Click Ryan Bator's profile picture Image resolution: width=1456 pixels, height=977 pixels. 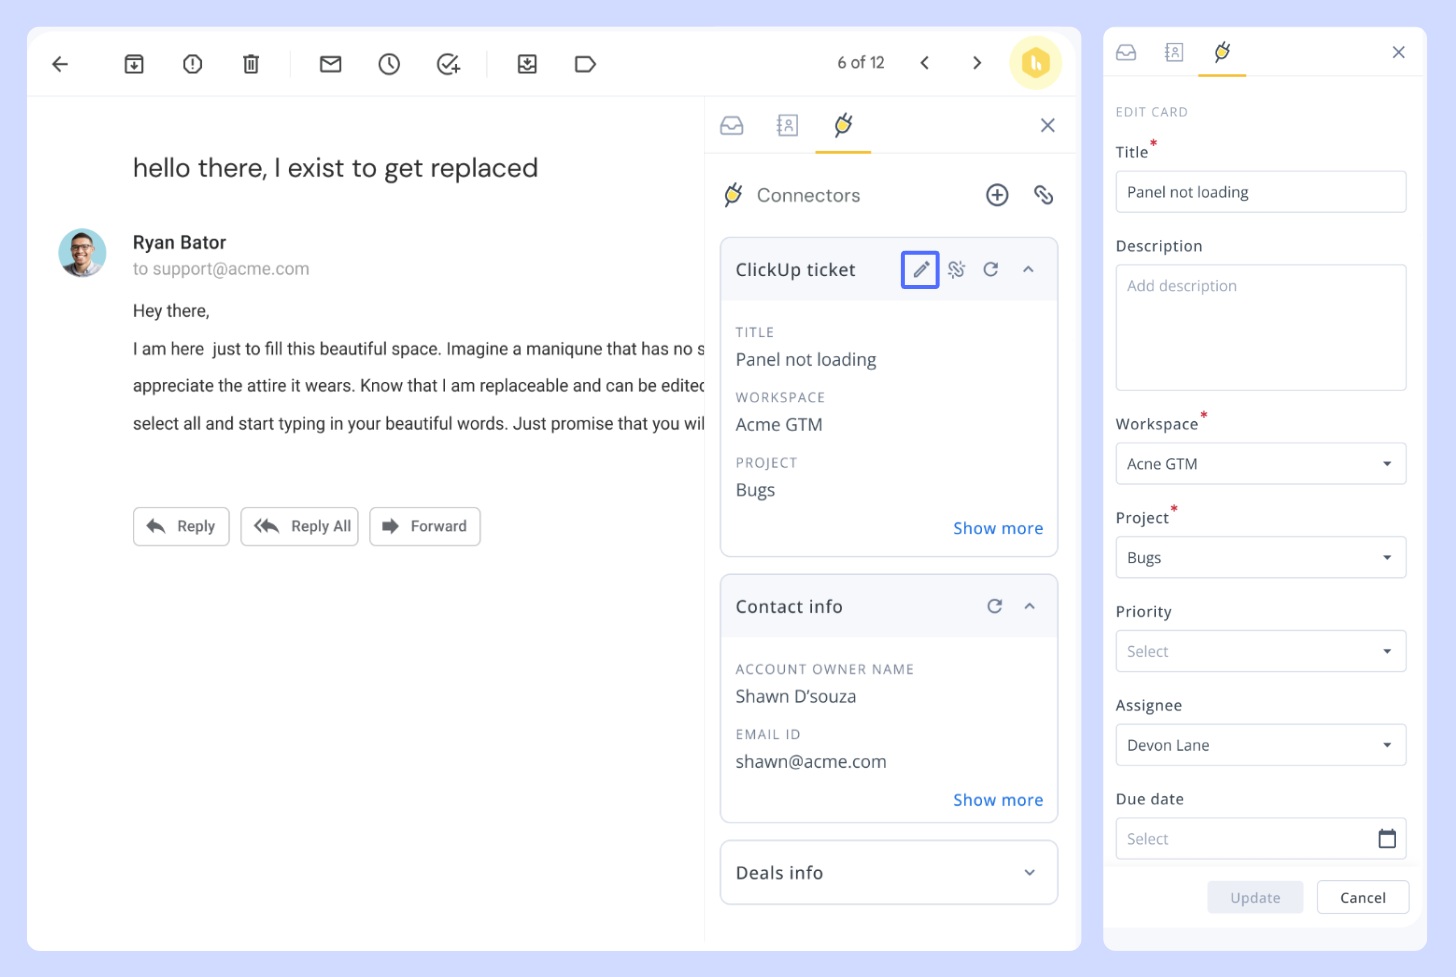(82, 253)
